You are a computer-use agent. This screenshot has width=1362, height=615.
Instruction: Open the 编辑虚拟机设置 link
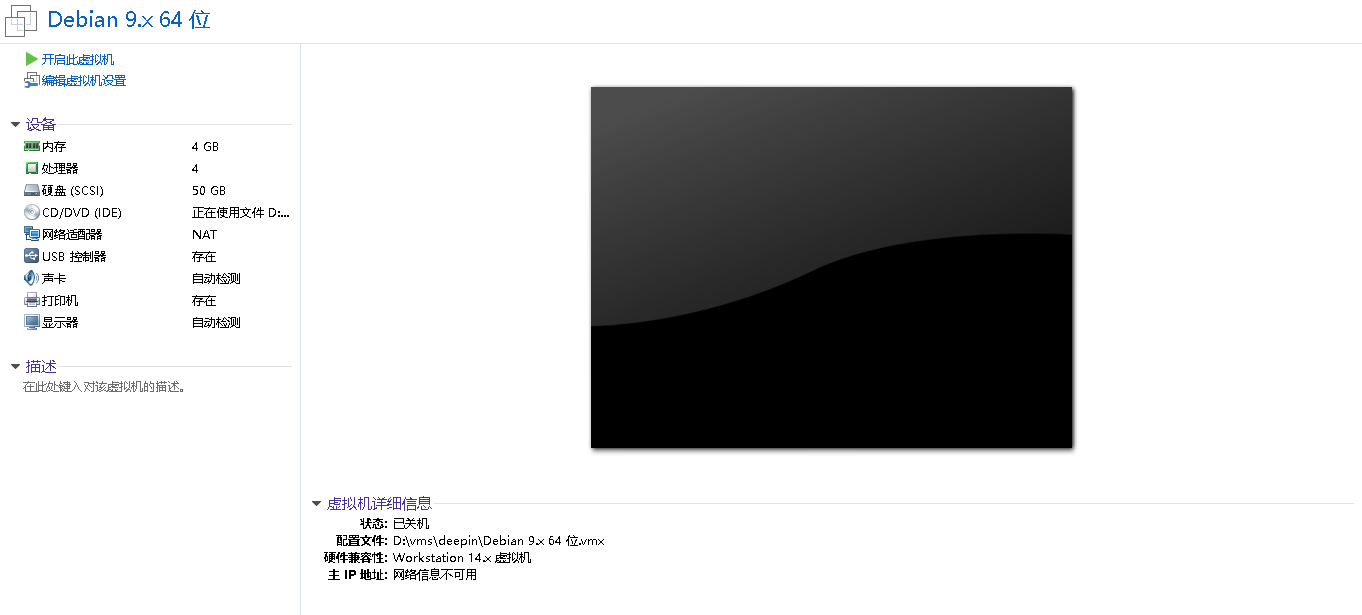point(84,81)
